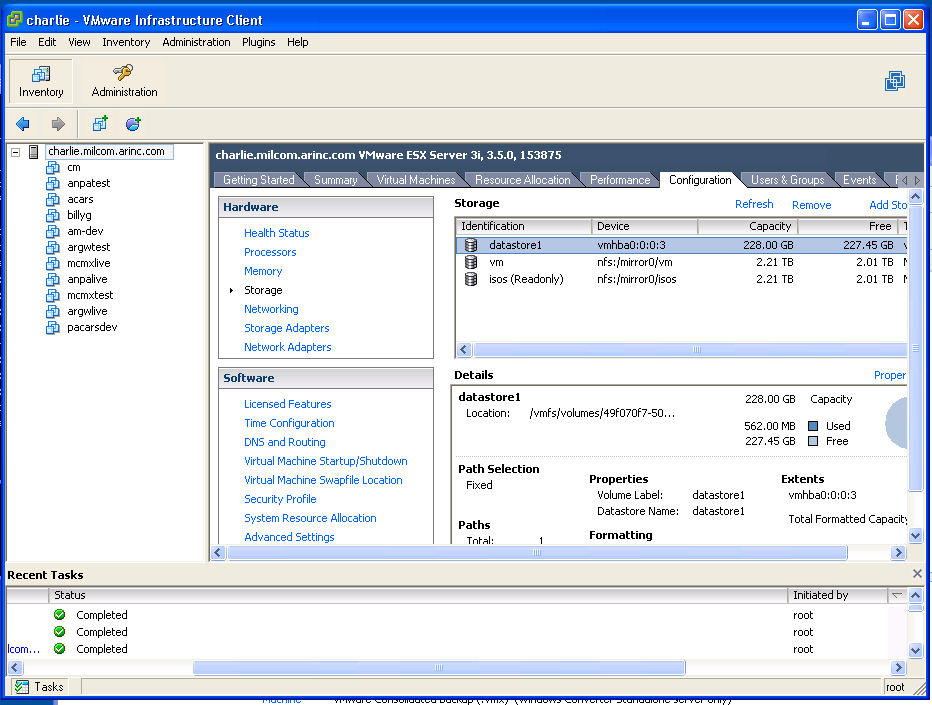The image size is (932, 705).
Task: Collapse the charlie.milcom.arinc.com tree node
Action: (16, 152)
